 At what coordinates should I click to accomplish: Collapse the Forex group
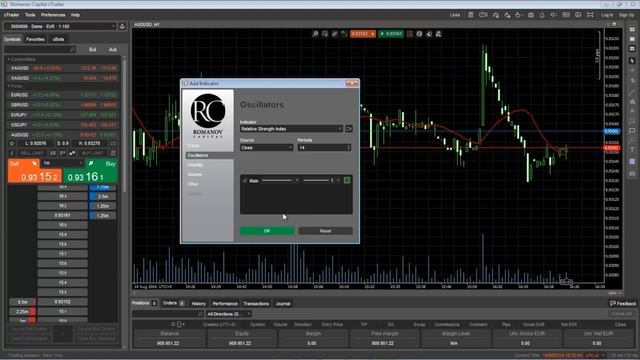click(9, 86)
